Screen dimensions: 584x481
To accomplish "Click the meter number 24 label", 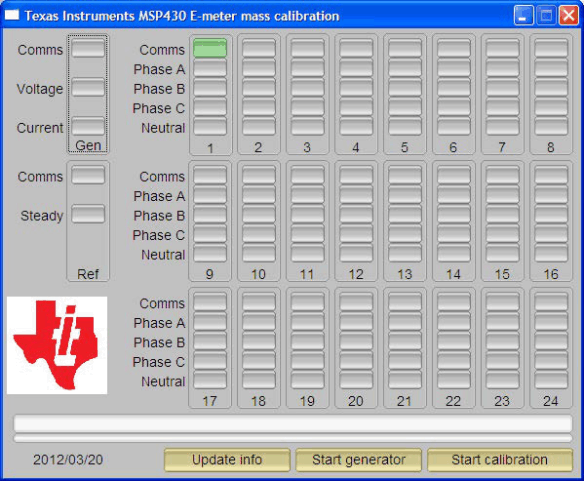I will (x=551, y=401).
